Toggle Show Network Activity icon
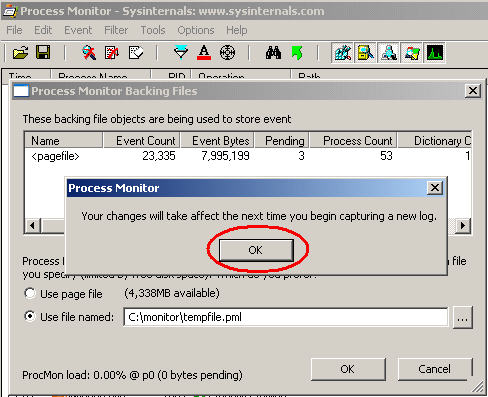This screenshot has height=397, width=488. tap(388, 53)
